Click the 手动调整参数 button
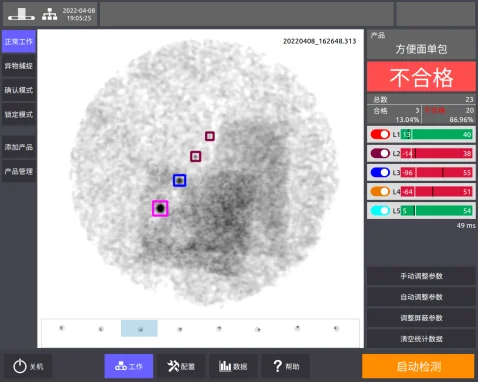This screenshot has height=382, width=479. coord(421,276)
